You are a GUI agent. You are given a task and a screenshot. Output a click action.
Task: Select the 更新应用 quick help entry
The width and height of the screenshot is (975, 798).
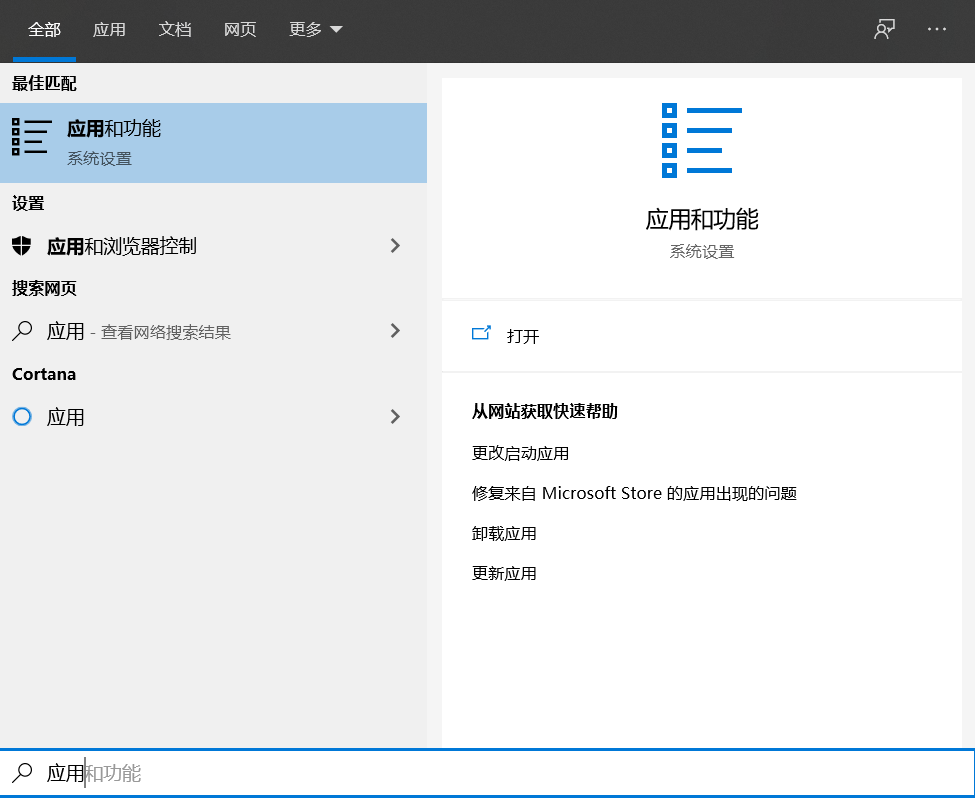pos(506,572)
